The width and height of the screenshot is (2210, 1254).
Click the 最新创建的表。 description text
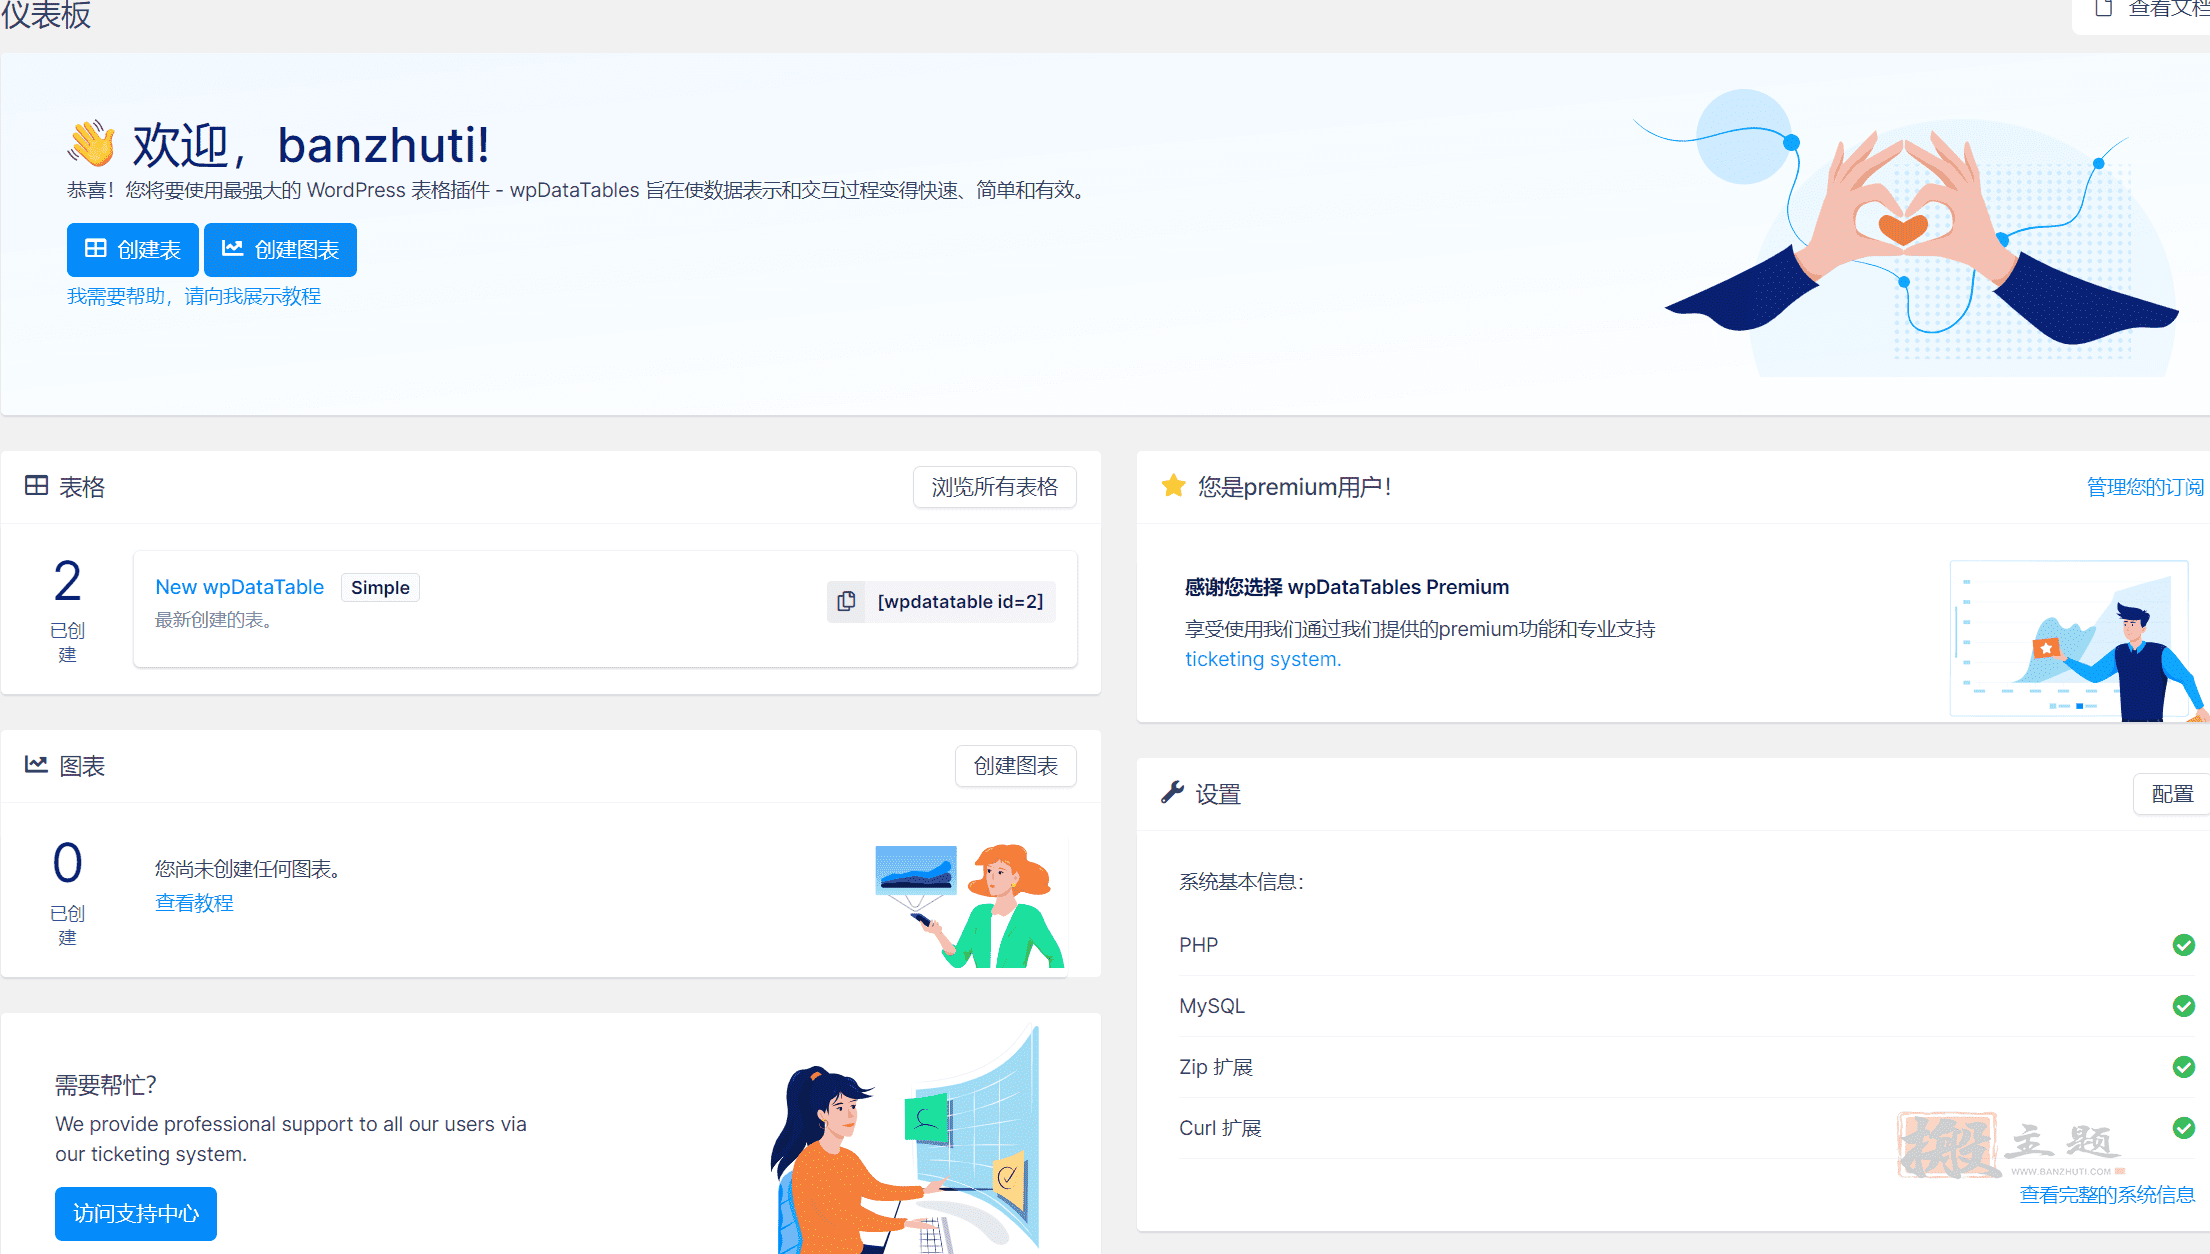click(215, 620)
